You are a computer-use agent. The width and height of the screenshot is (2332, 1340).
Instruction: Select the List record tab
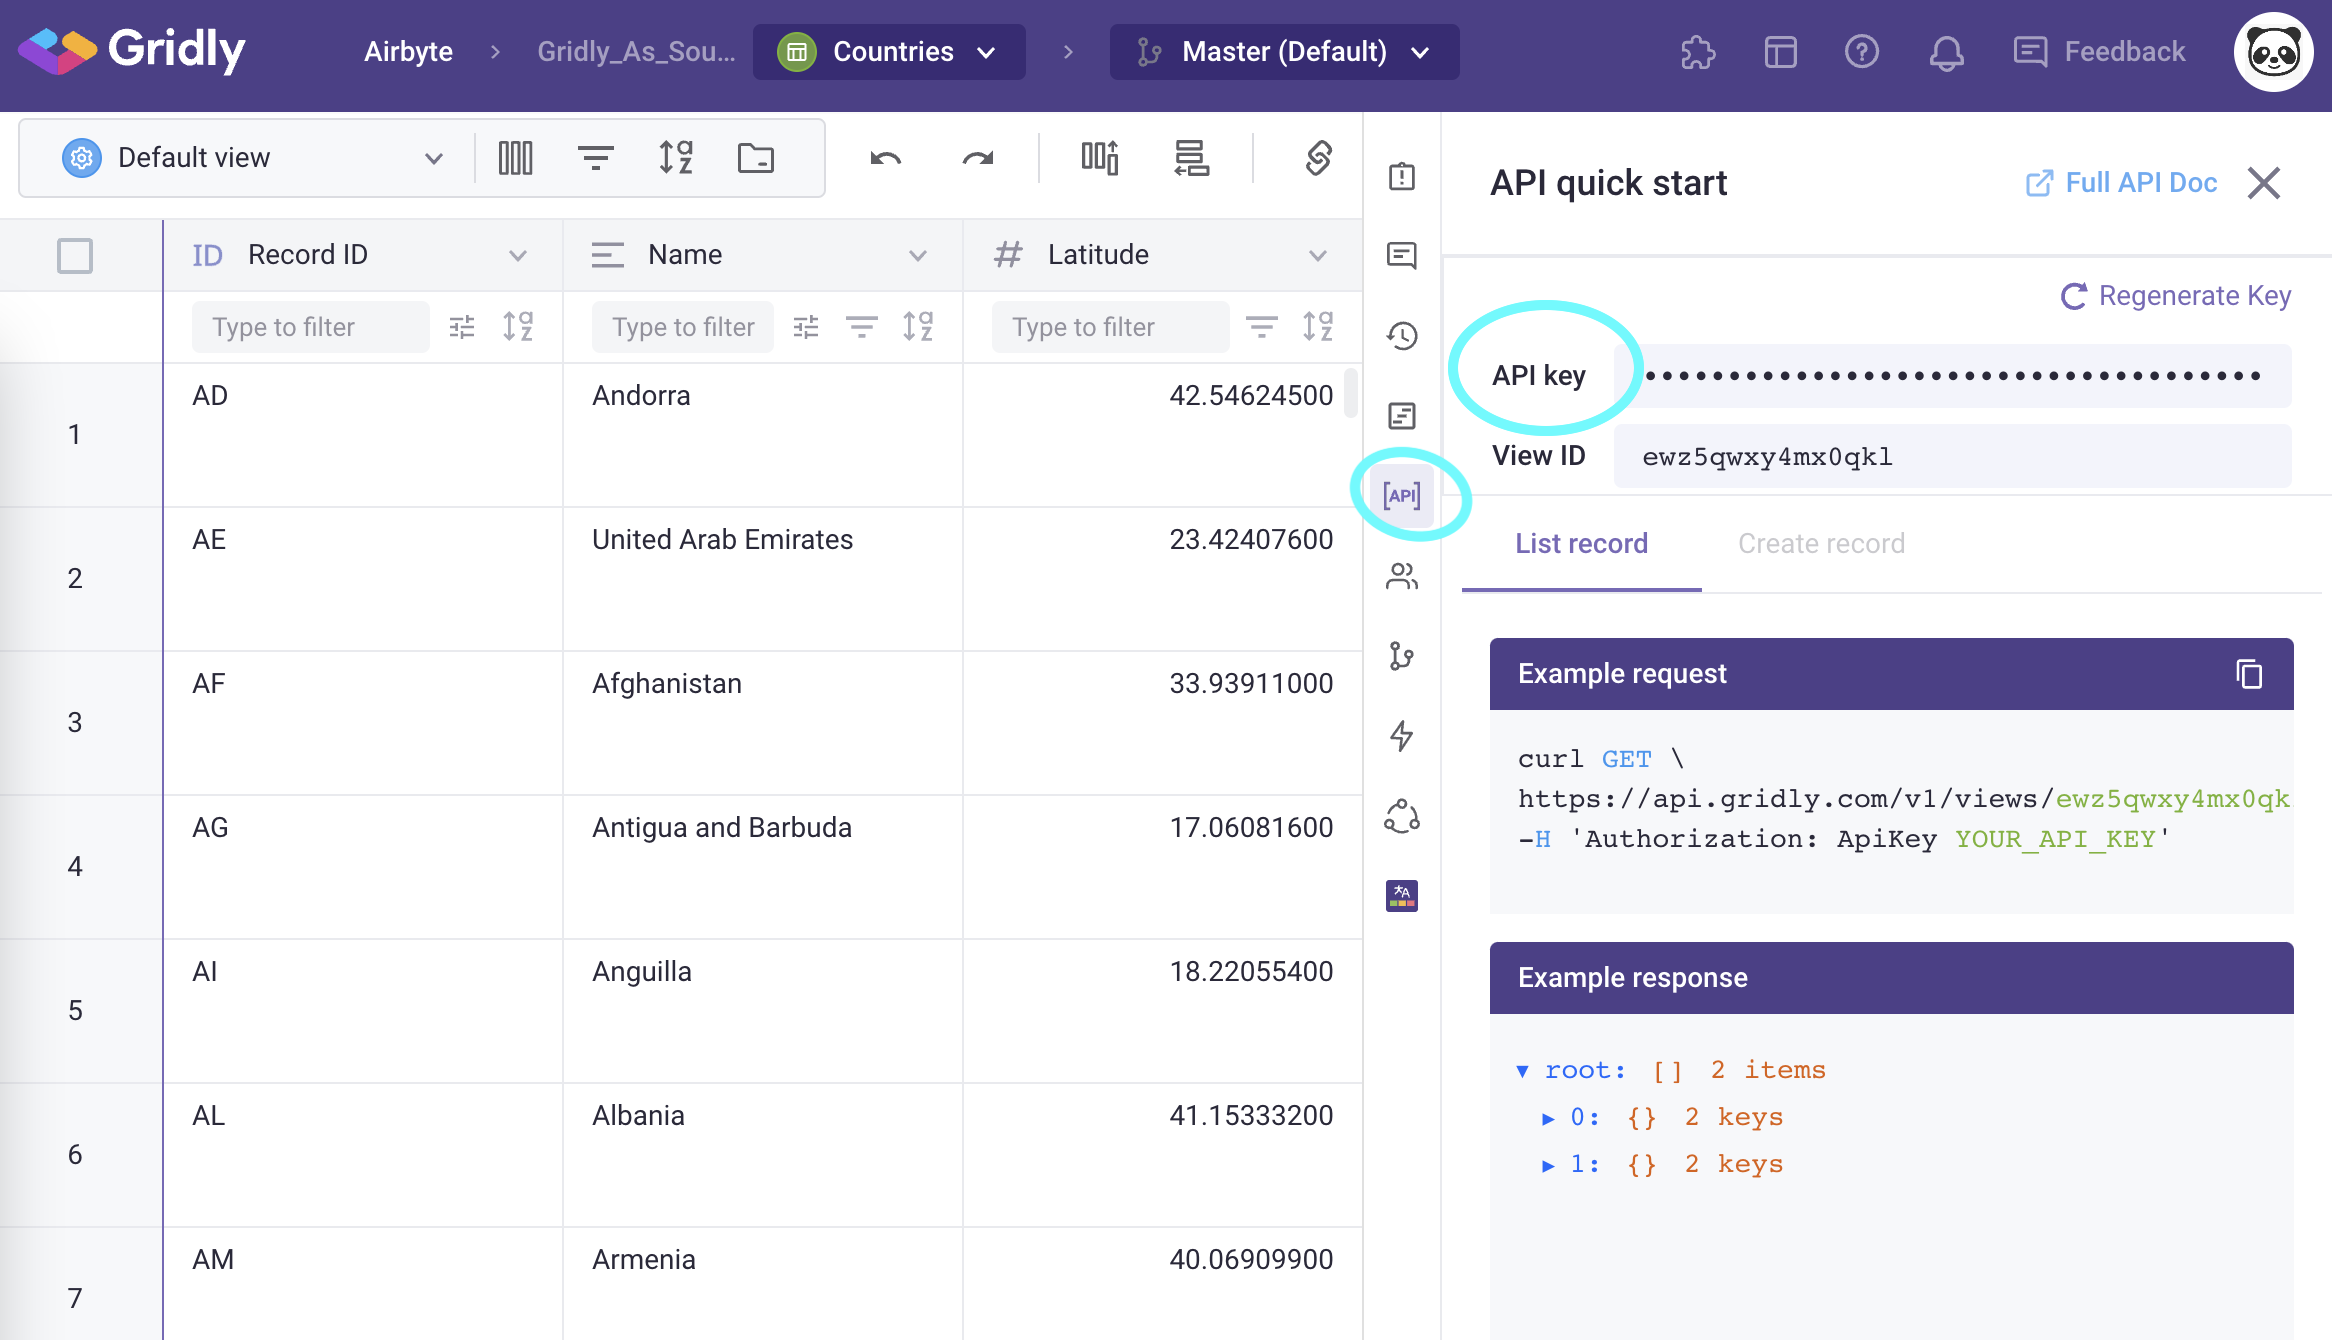[x=1580, y=543]
